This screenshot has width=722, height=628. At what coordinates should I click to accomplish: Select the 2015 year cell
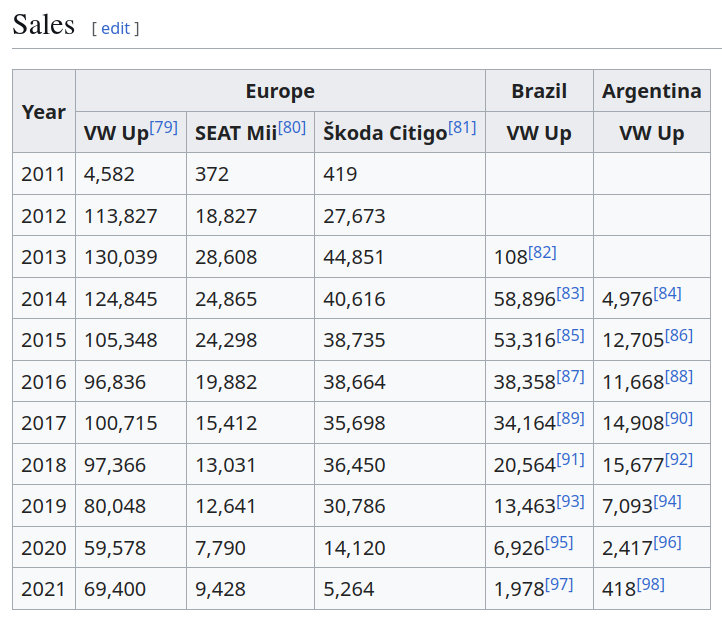pyautogui.click(x=44, y=339)
